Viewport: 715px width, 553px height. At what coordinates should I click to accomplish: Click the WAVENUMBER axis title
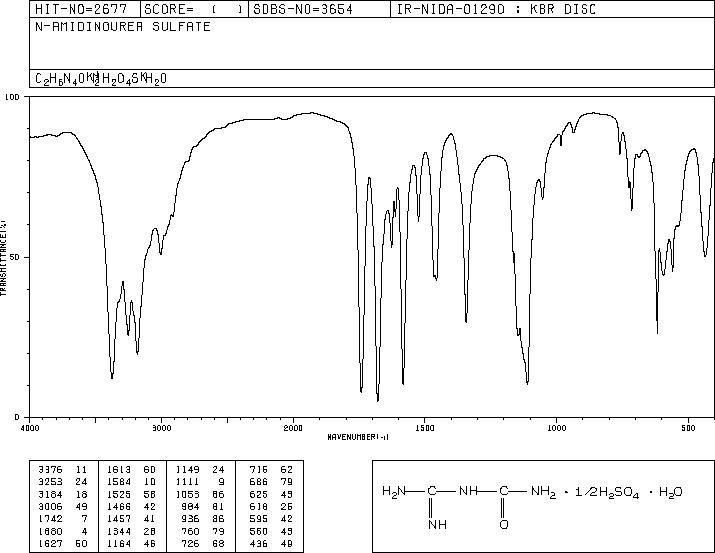(x=358, y=437)
